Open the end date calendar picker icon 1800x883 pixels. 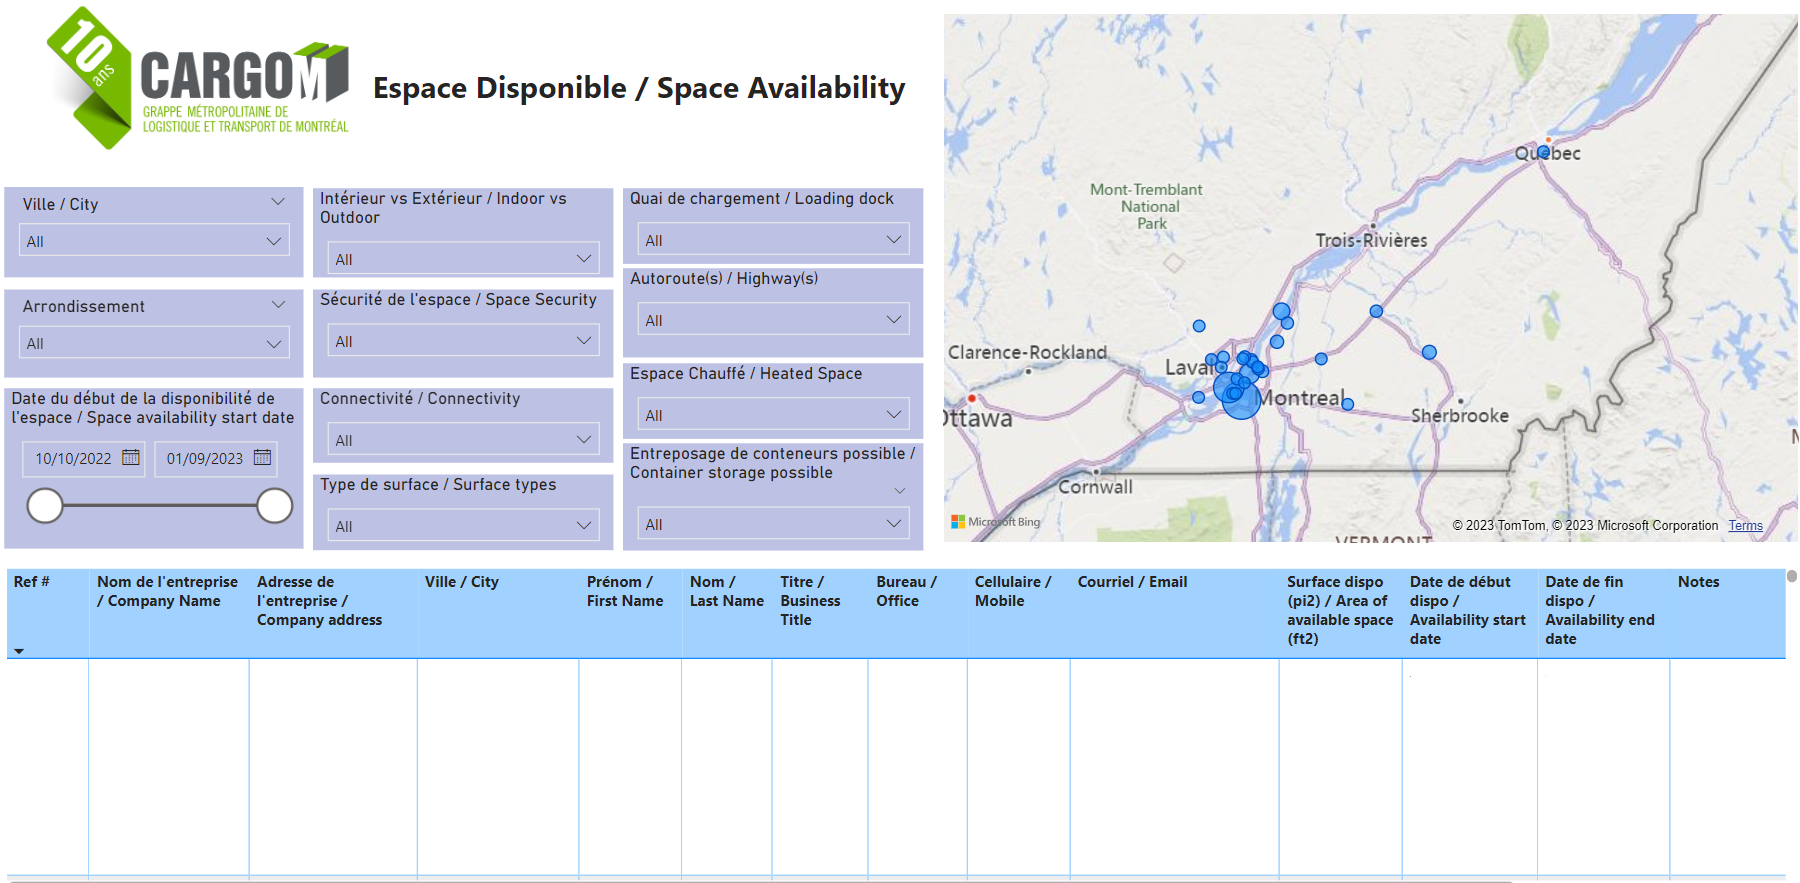[262, 458]
